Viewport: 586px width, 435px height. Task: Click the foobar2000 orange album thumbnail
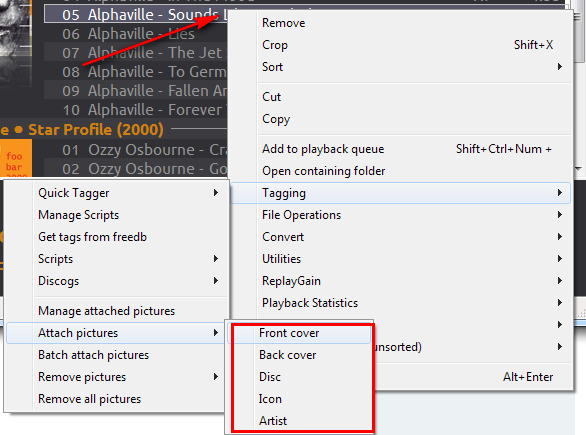pos(15,158)
